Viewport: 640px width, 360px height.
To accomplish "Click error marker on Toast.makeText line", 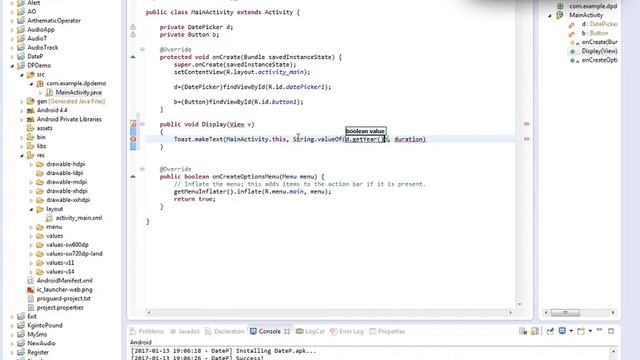I will [133, 139].
